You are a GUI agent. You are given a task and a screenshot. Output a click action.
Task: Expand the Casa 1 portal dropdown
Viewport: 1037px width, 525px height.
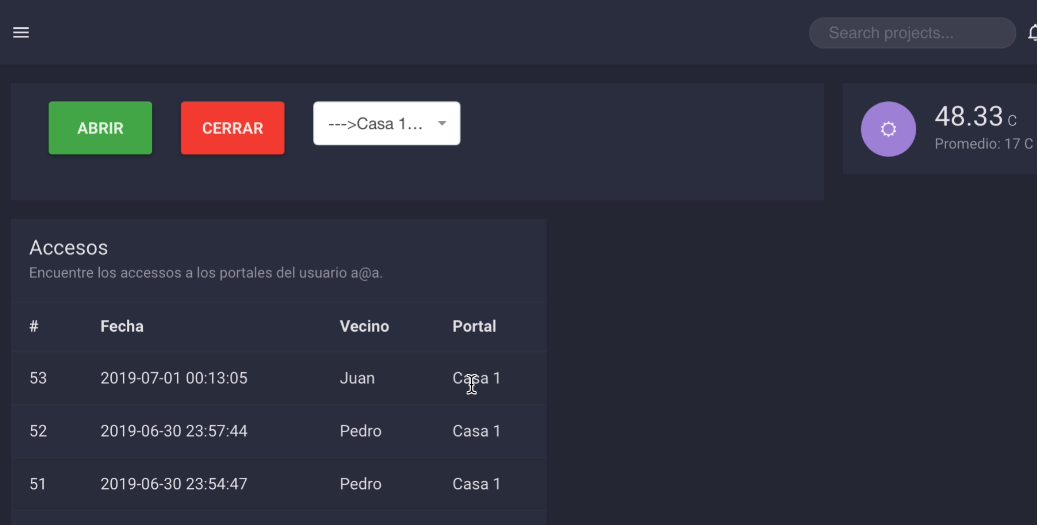(x=387, y=124)
